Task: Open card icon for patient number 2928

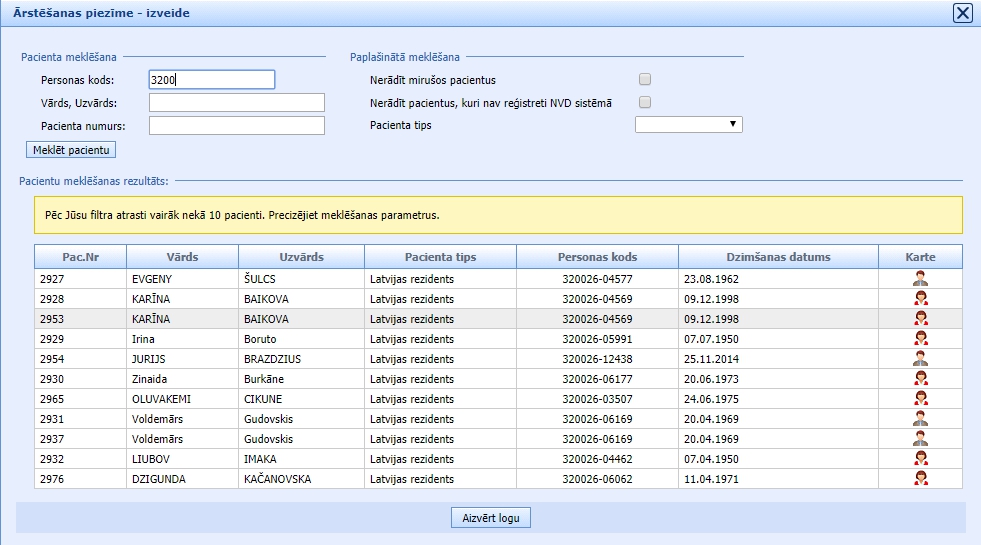Action: 920,299
